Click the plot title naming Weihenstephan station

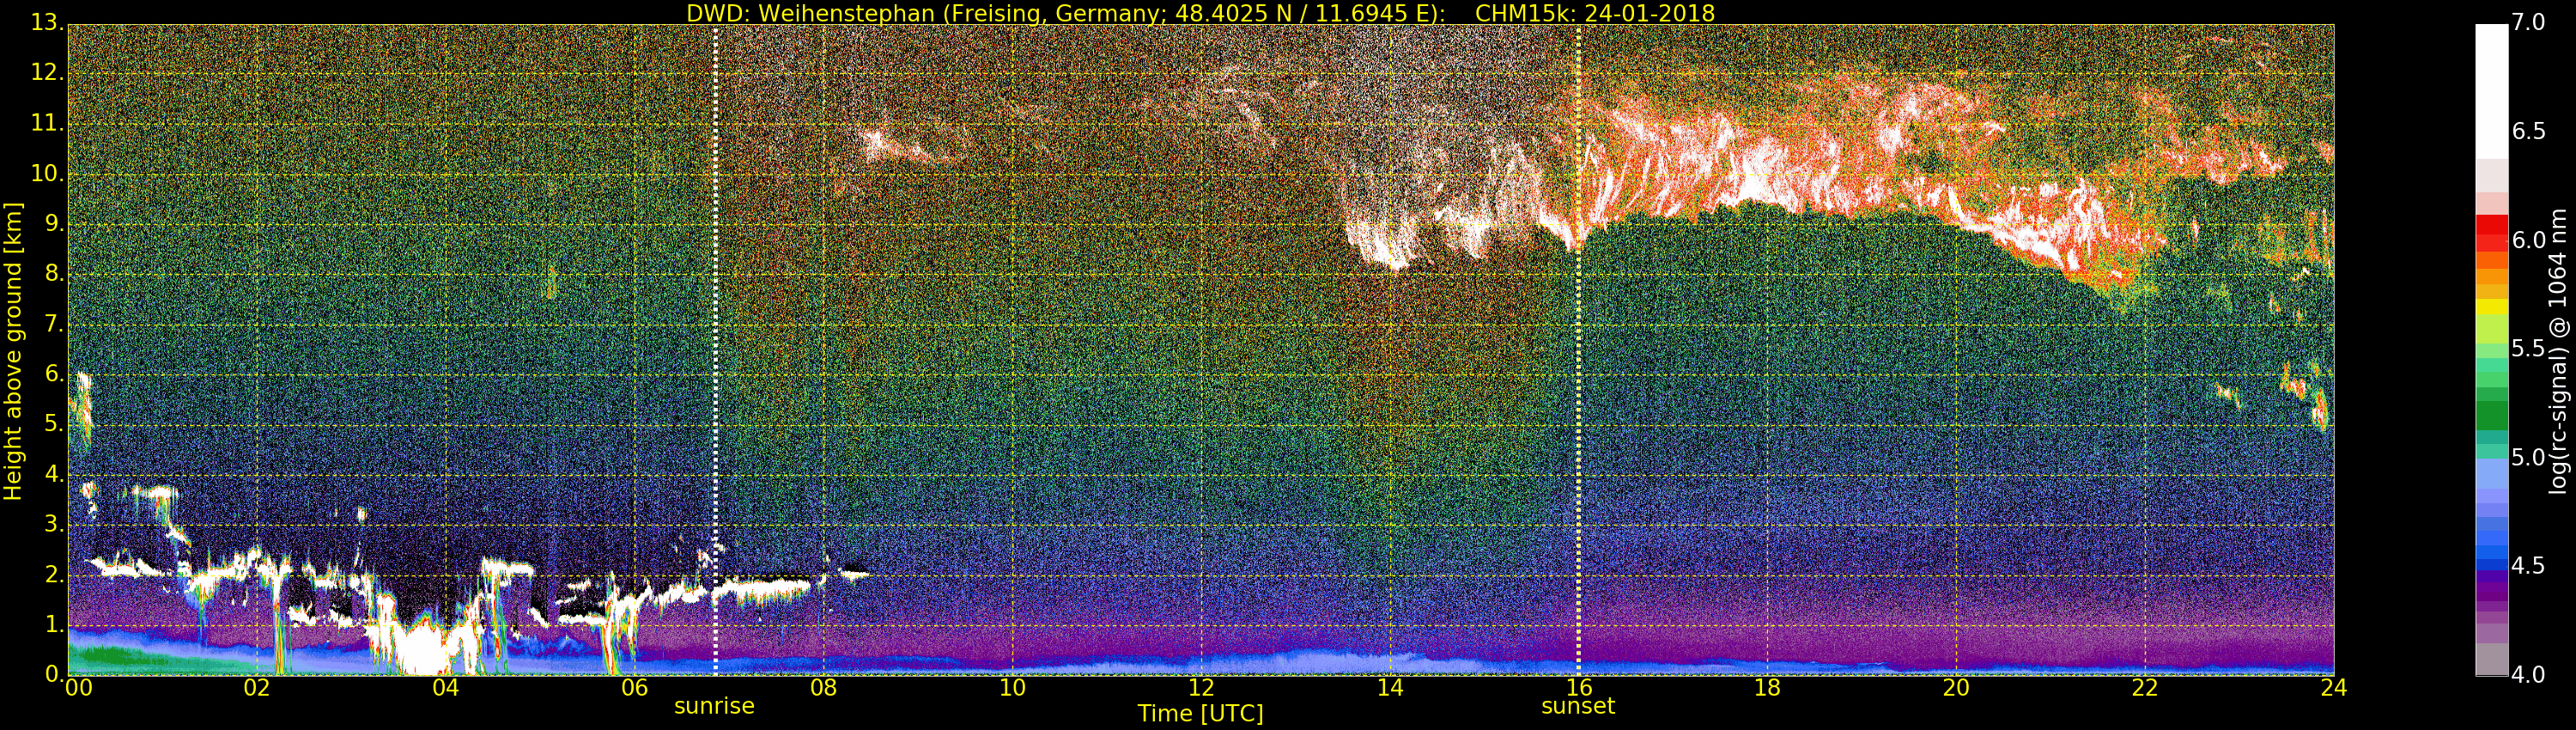coord(1200,13)
